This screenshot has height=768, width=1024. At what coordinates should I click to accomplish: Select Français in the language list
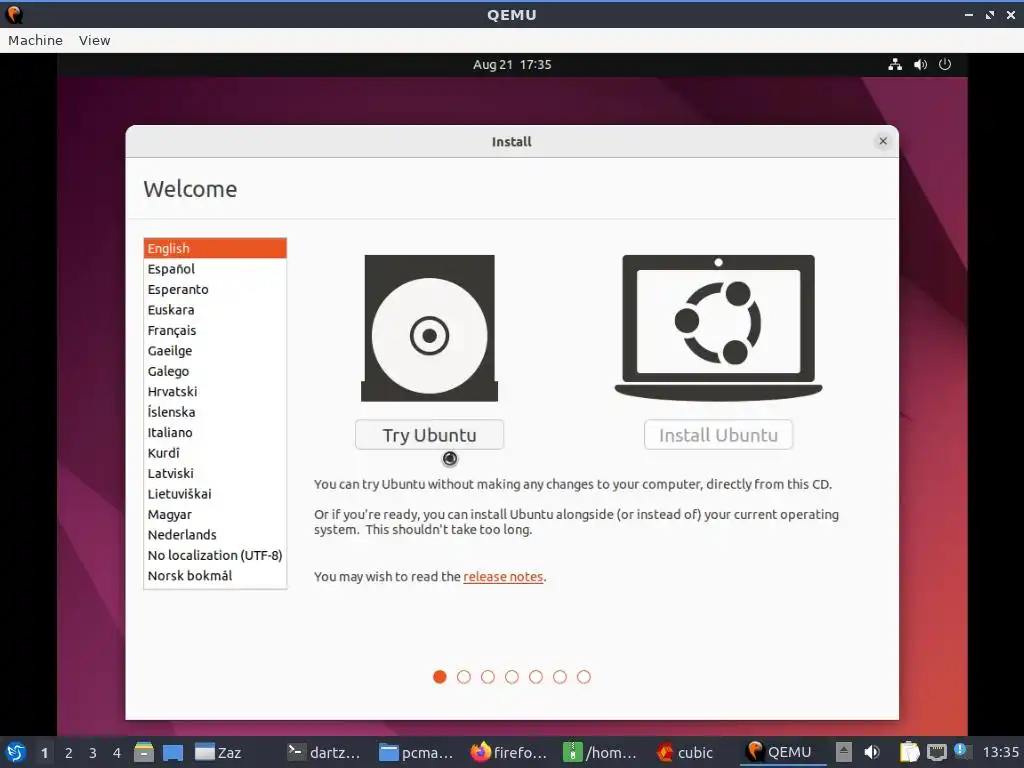tap(215, 330)
